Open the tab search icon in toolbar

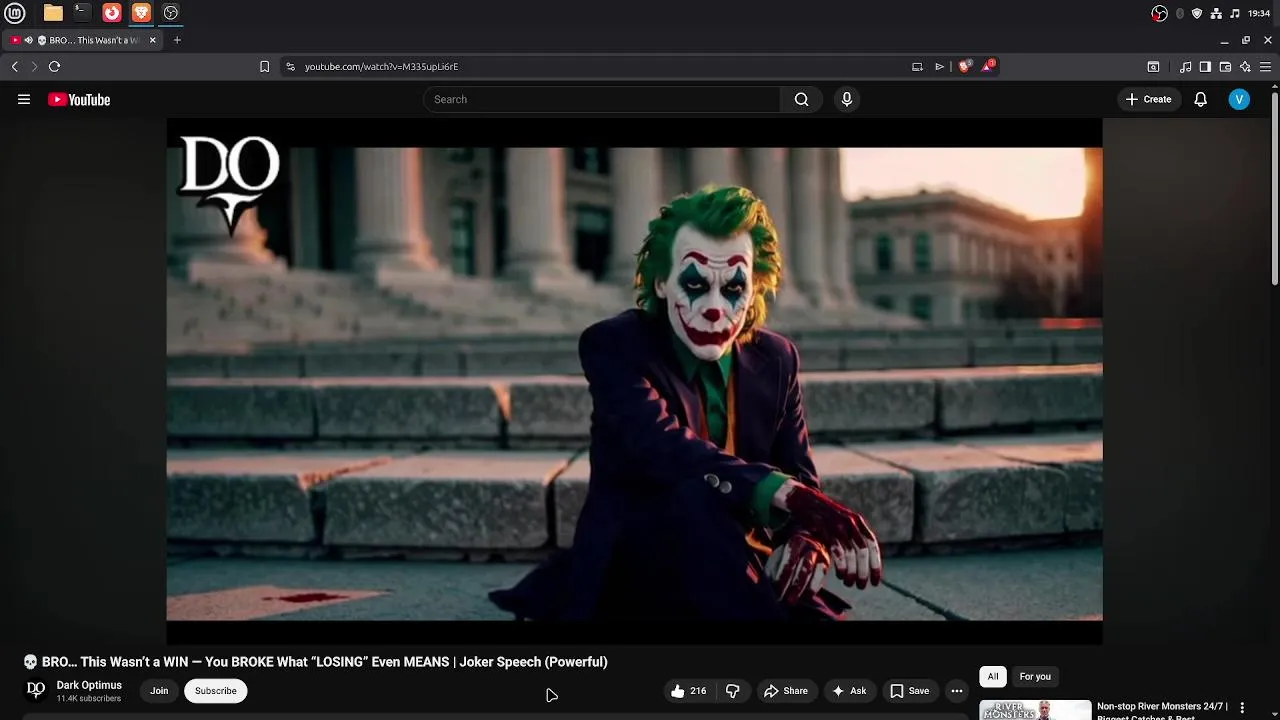point(1153,66)
